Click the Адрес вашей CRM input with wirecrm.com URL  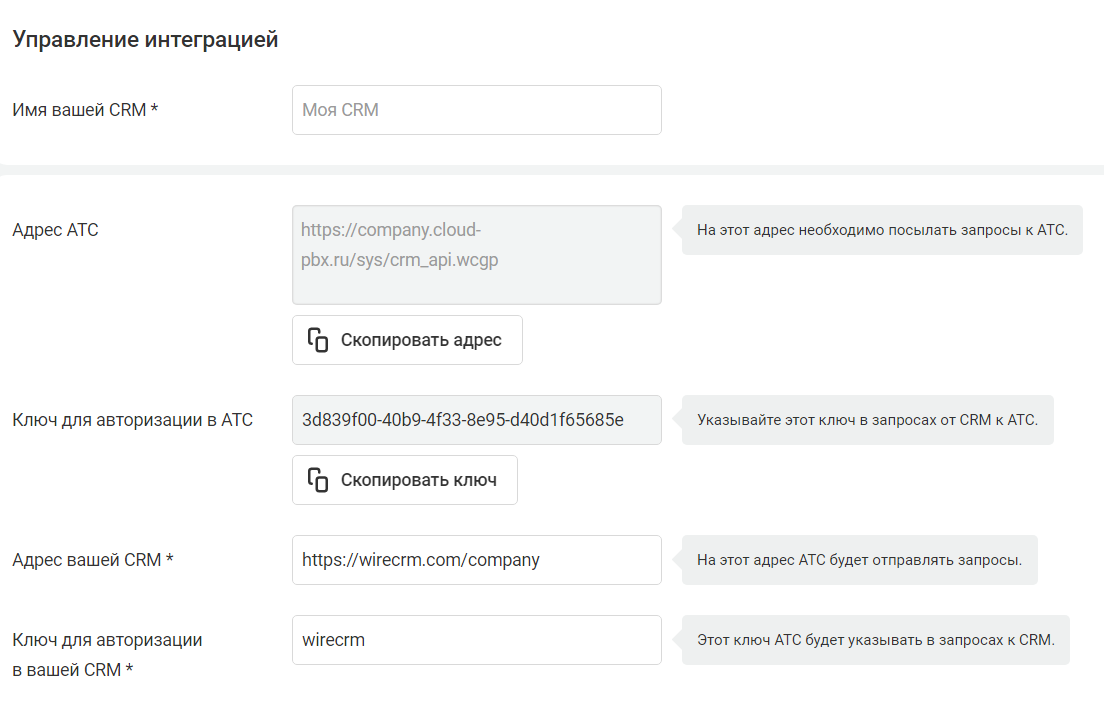coord(476,560)
